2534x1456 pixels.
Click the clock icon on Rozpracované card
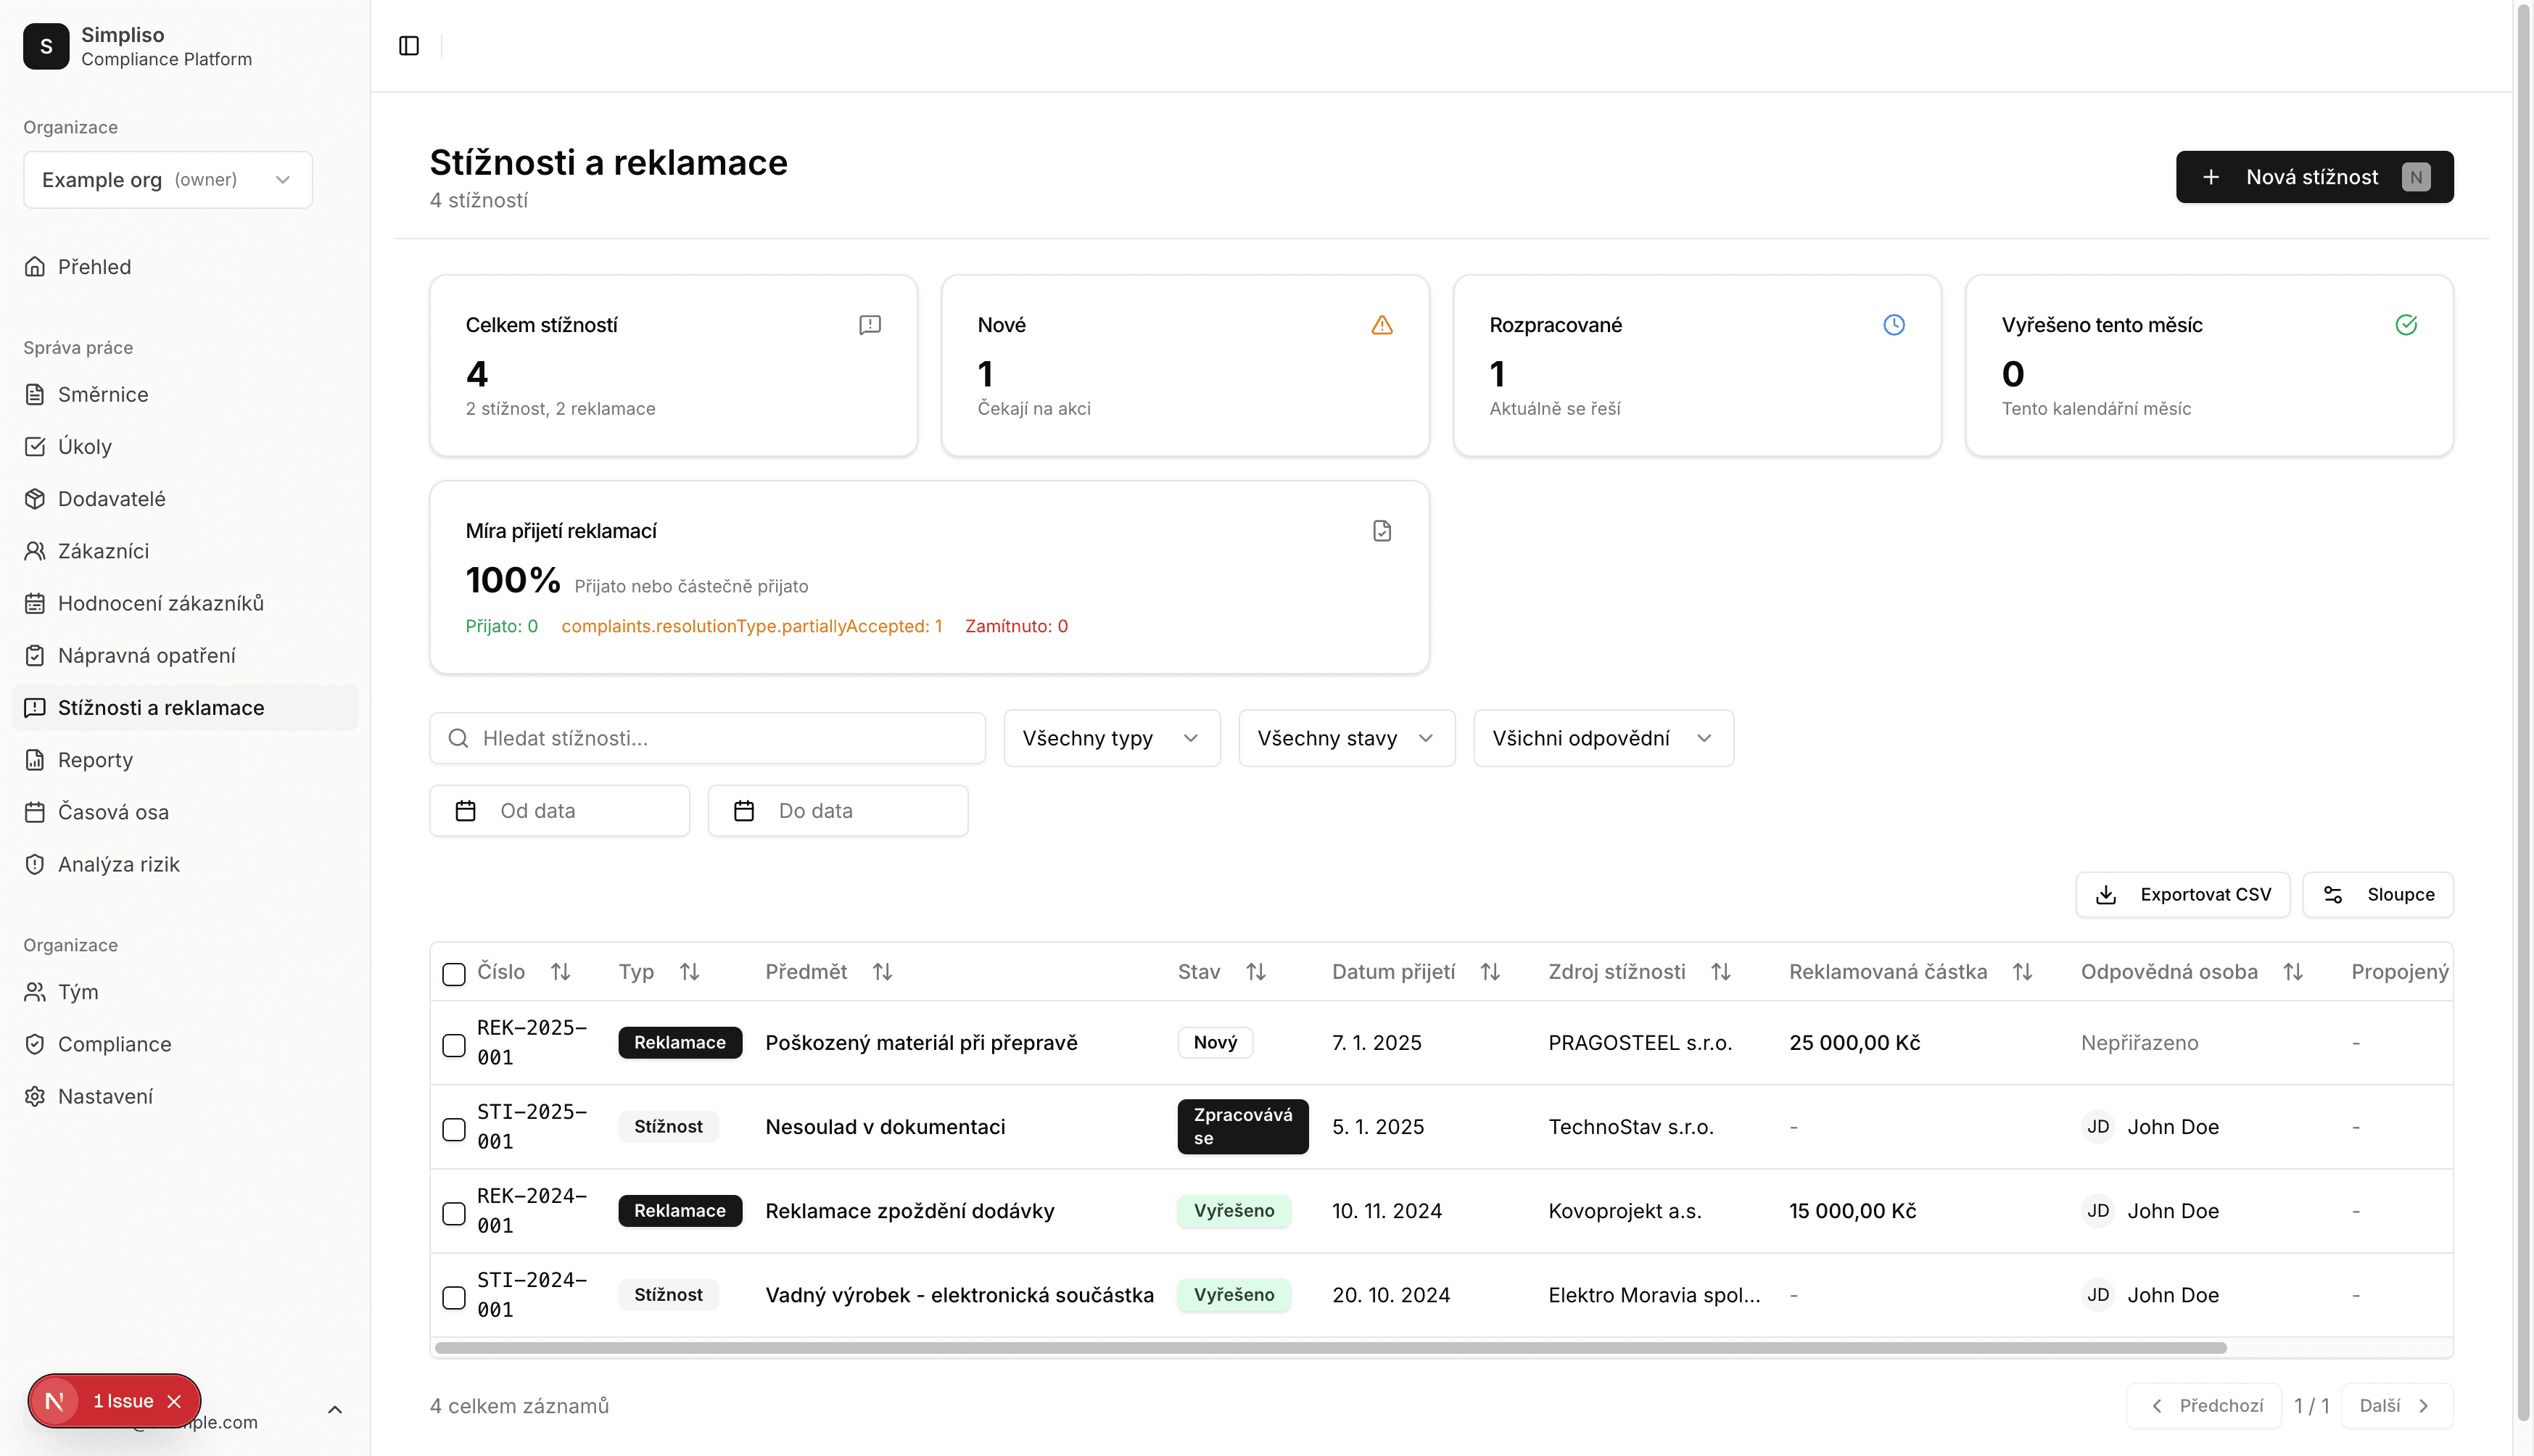click(x=1893, y=325)
